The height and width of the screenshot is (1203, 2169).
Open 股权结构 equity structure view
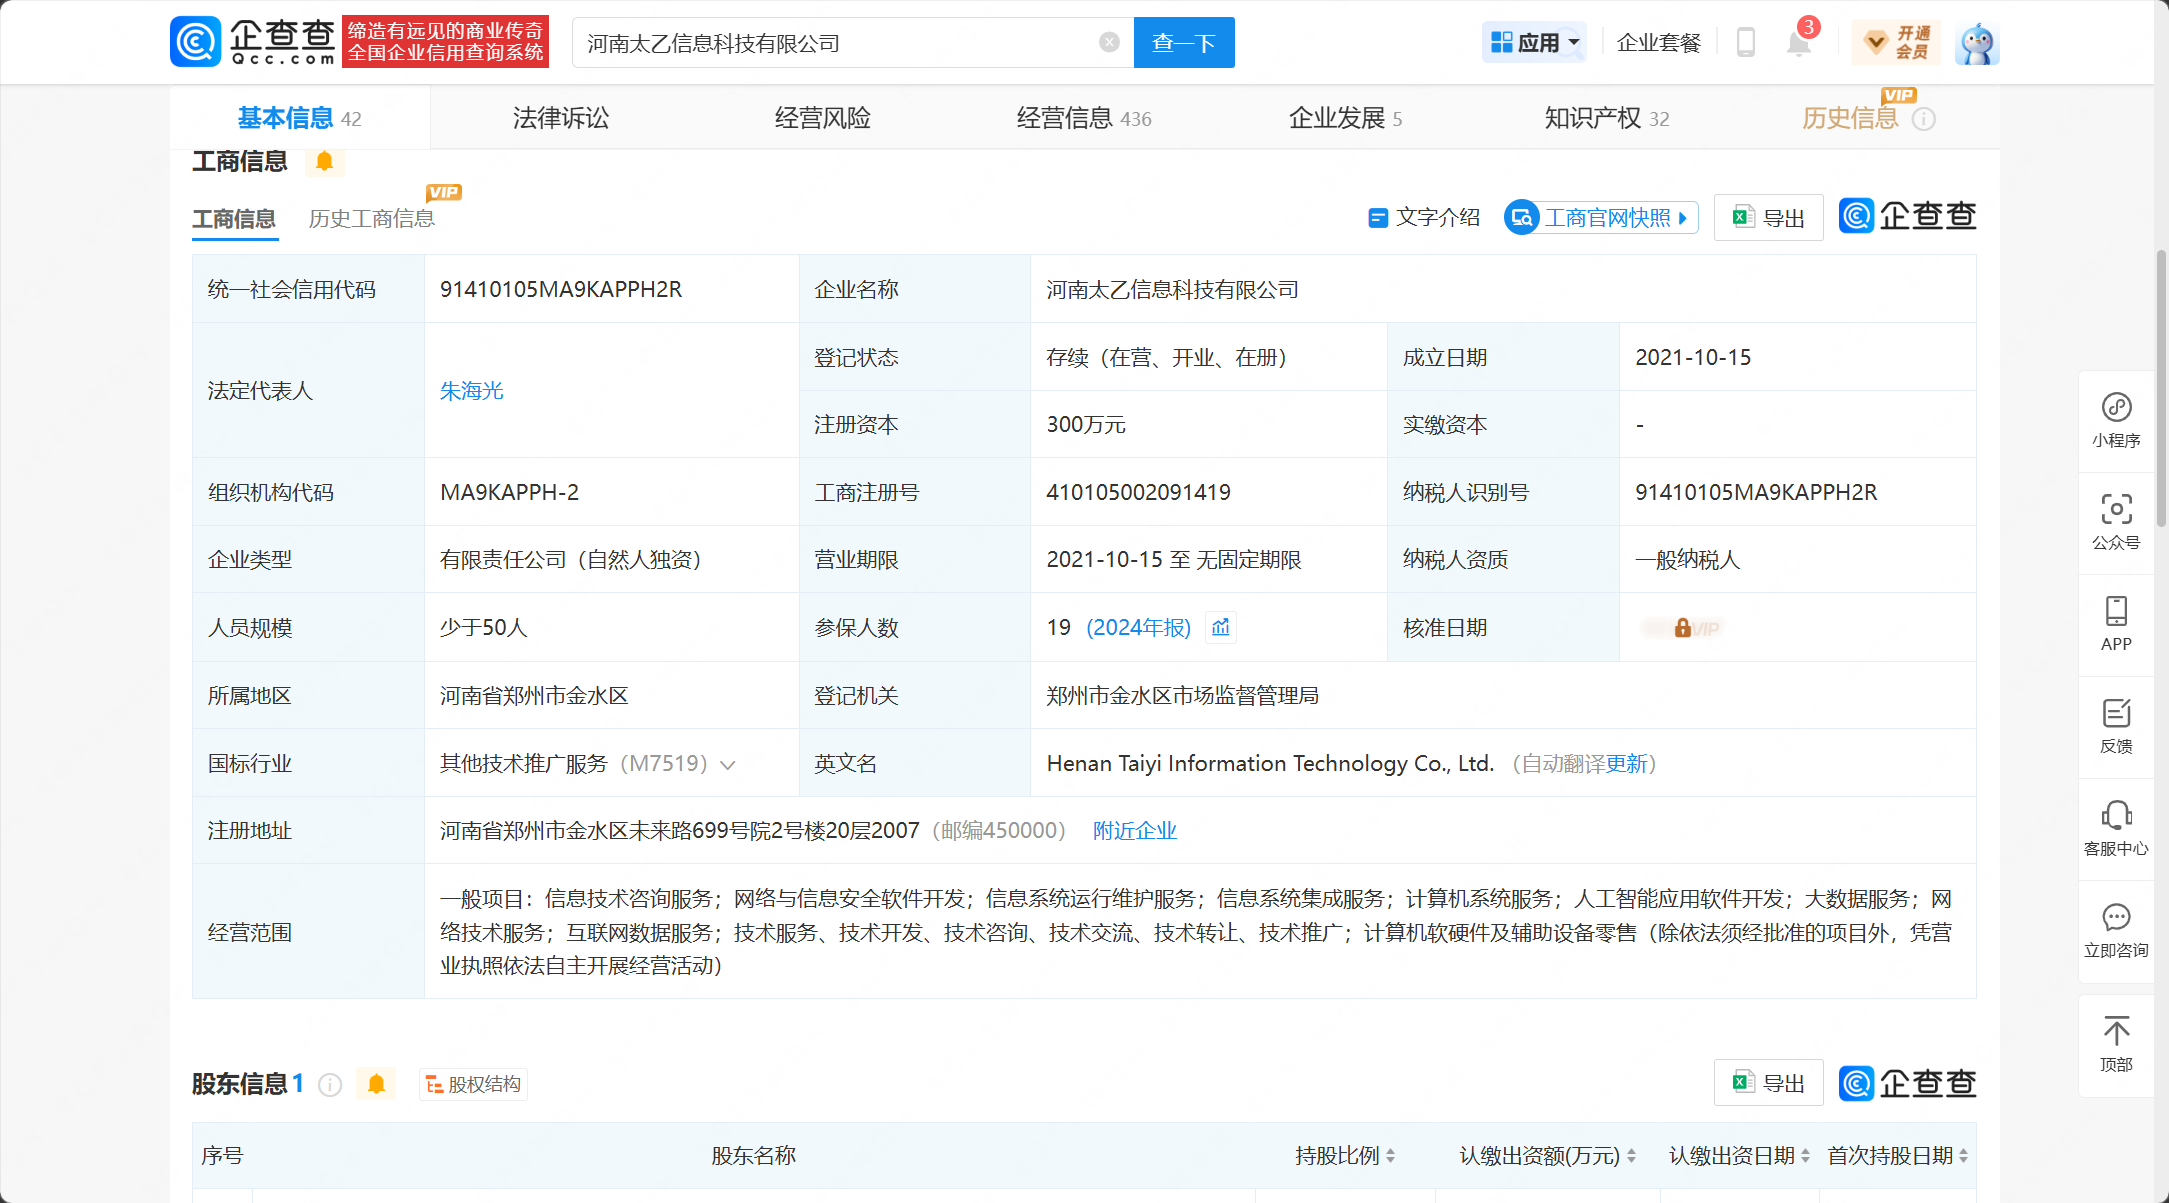click(x=473, y=1084)
